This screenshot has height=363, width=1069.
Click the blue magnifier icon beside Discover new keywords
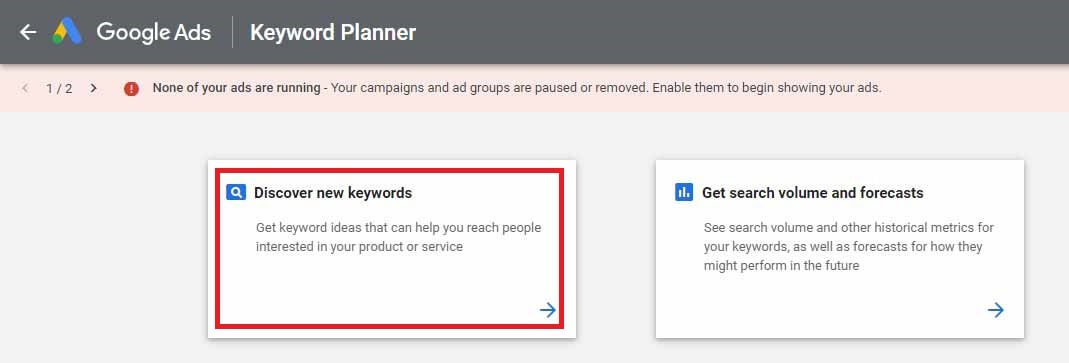point(236,192)
